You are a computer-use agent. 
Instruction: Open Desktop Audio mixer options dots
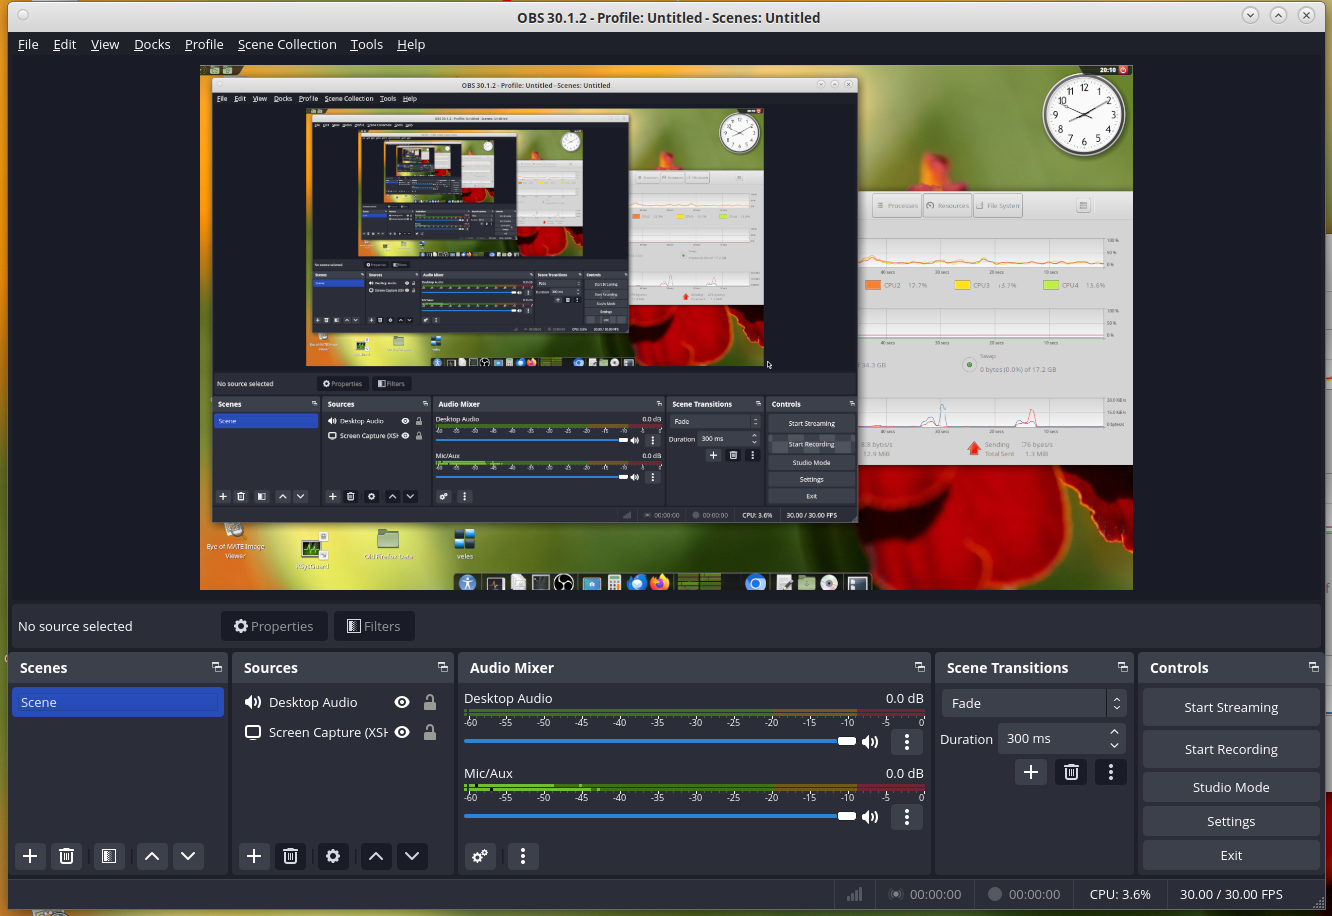907,742
